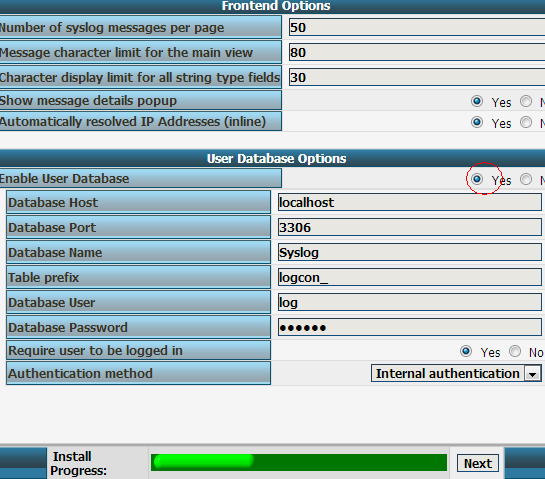Click the Database Port input field
The width and height of the screenshot is (545, 479).
409,227
